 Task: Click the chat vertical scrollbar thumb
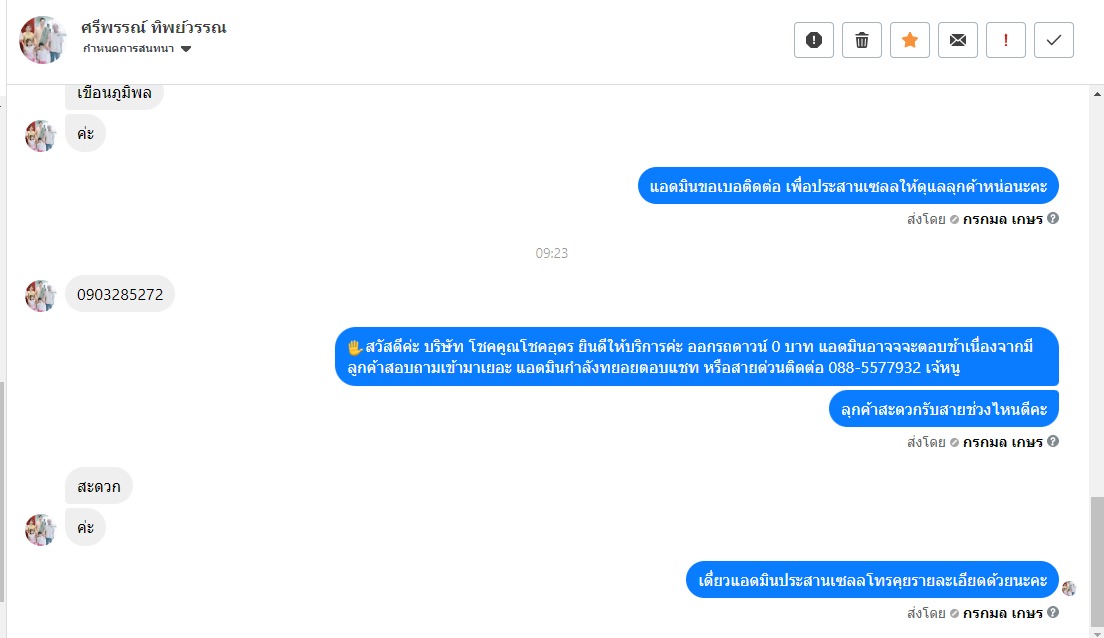coord(1097,561)
